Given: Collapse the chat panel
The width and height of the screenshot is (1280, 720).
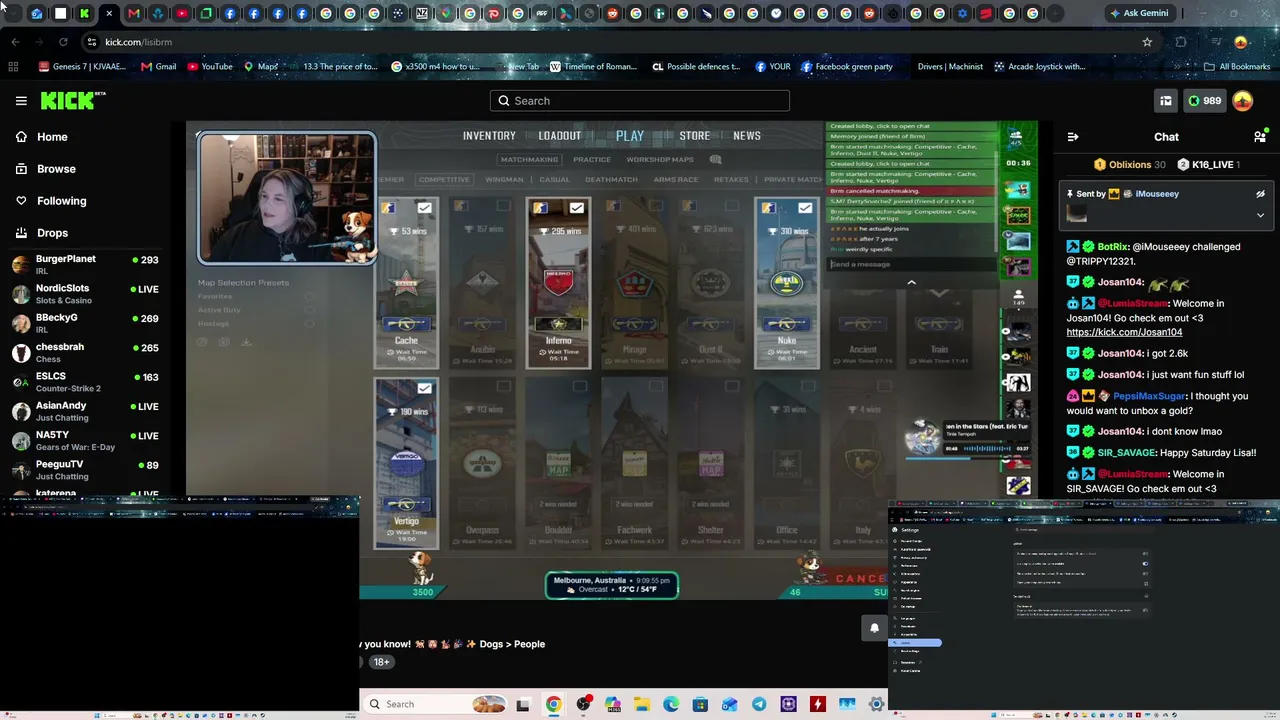Looking at the screenshot, I should pyautogui.click(x=1073, y=137).
